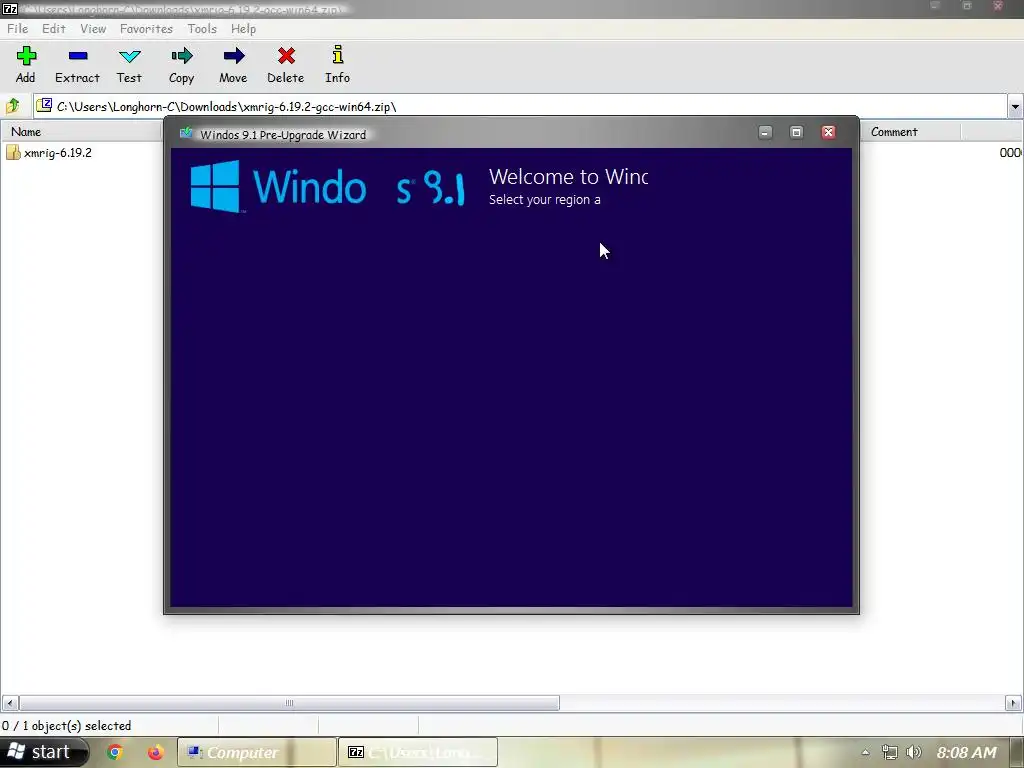Screen dimensions: 1024x768
Task: Click the '0 / 1 object(s) selected' status
Action: [67, 726]
